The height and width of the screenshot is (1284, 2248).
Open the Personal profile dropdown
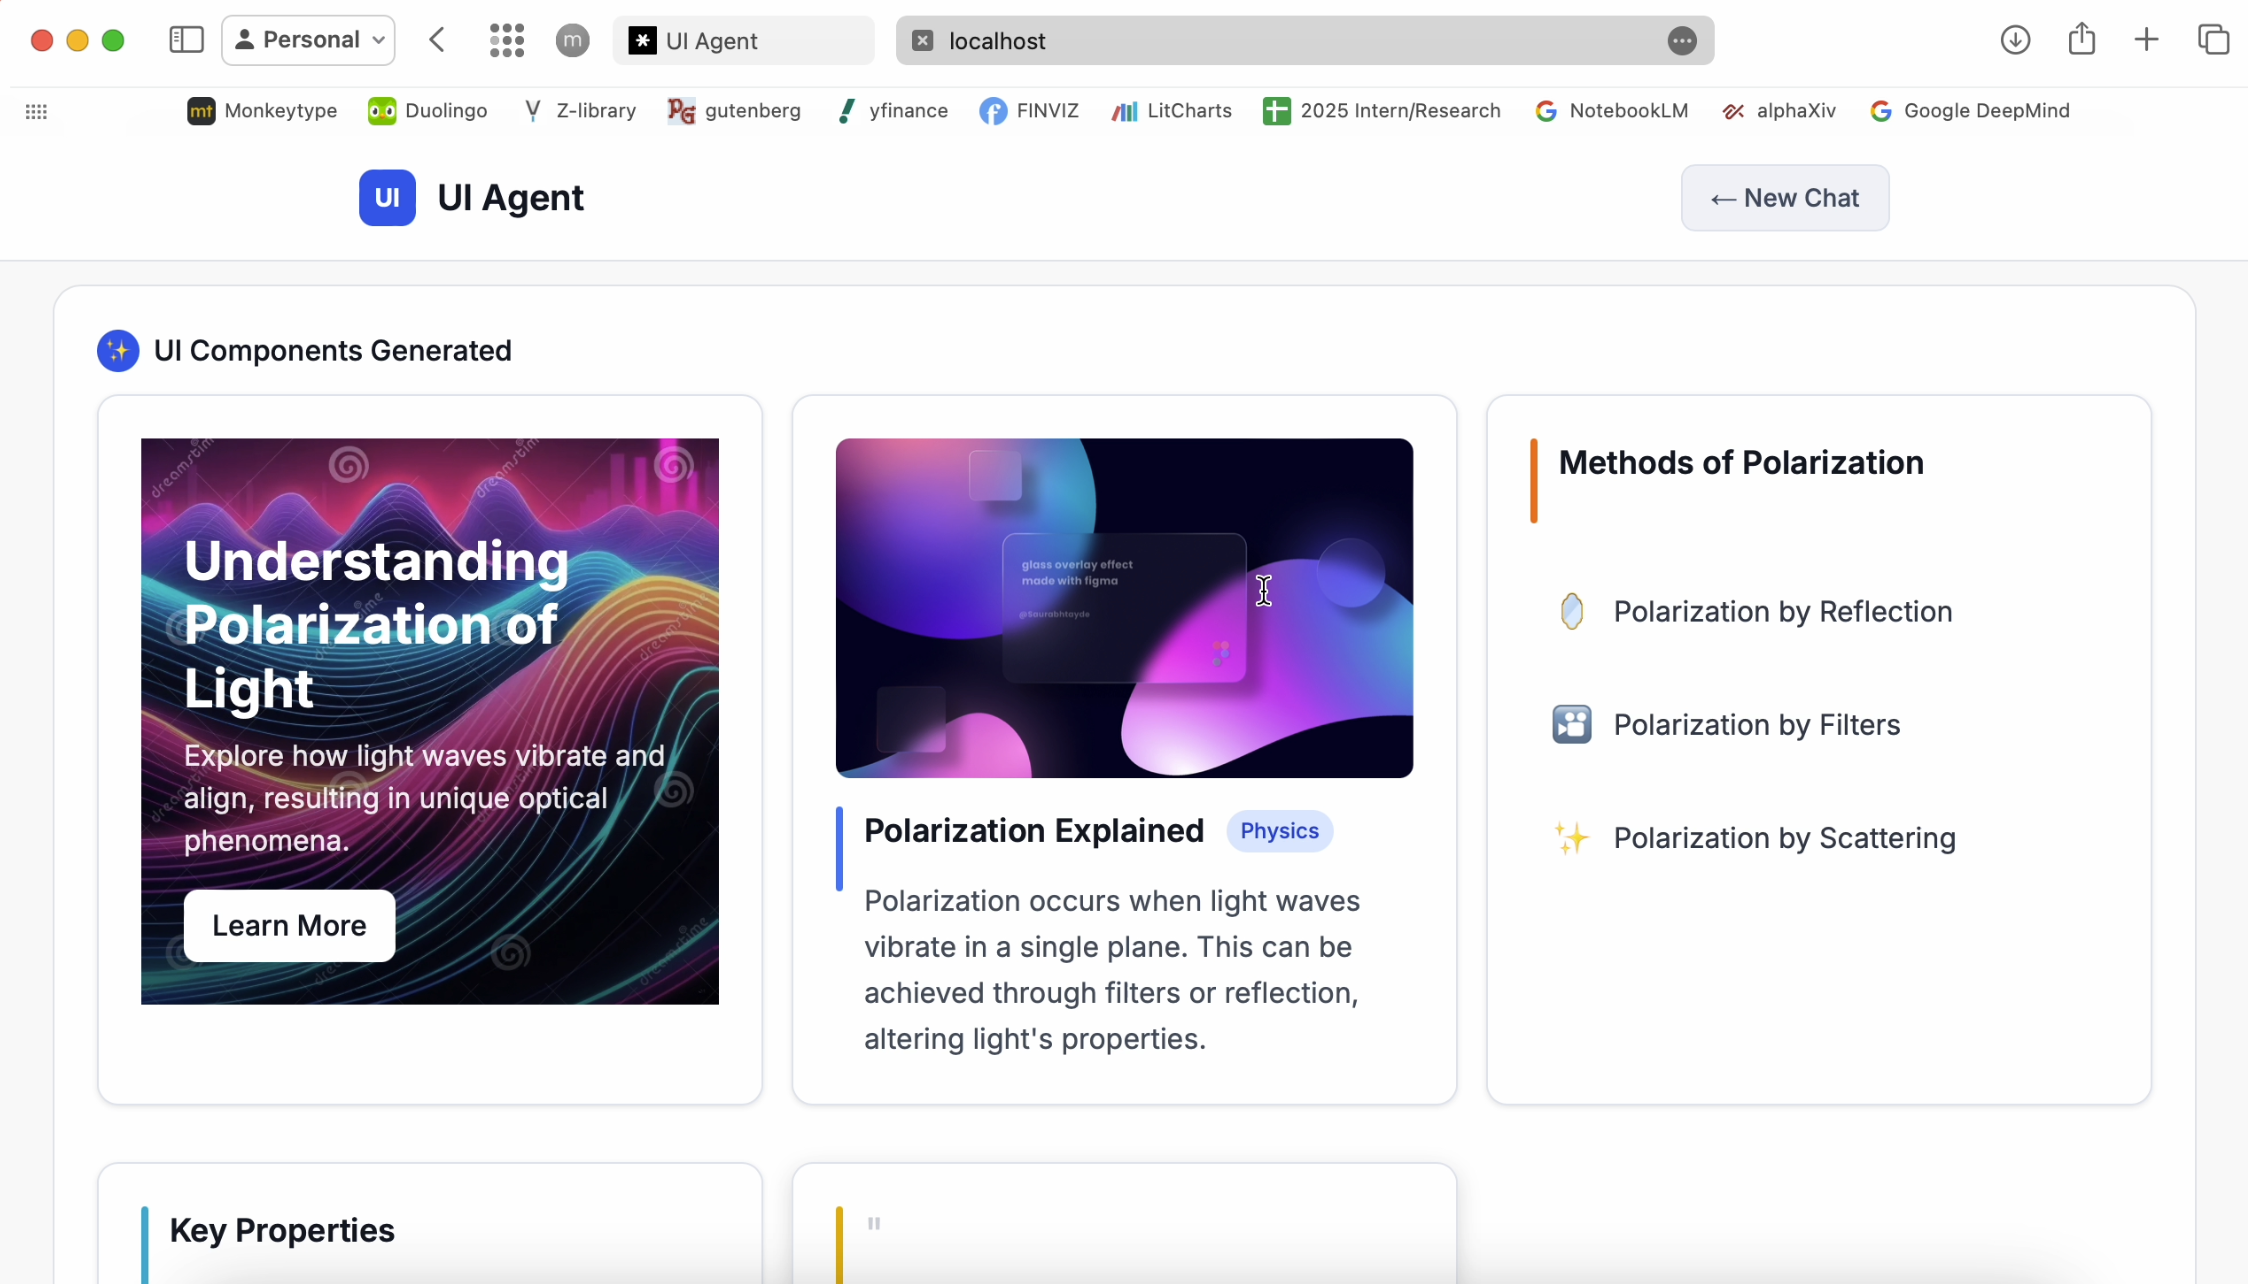point(308,40)
